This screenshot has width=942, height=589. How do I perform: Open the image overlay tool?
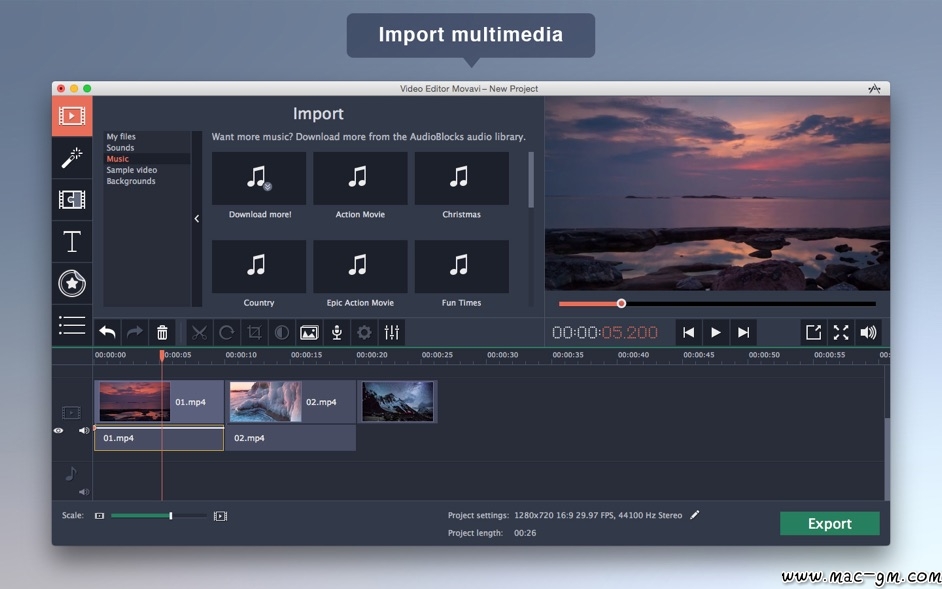[309, 332]
